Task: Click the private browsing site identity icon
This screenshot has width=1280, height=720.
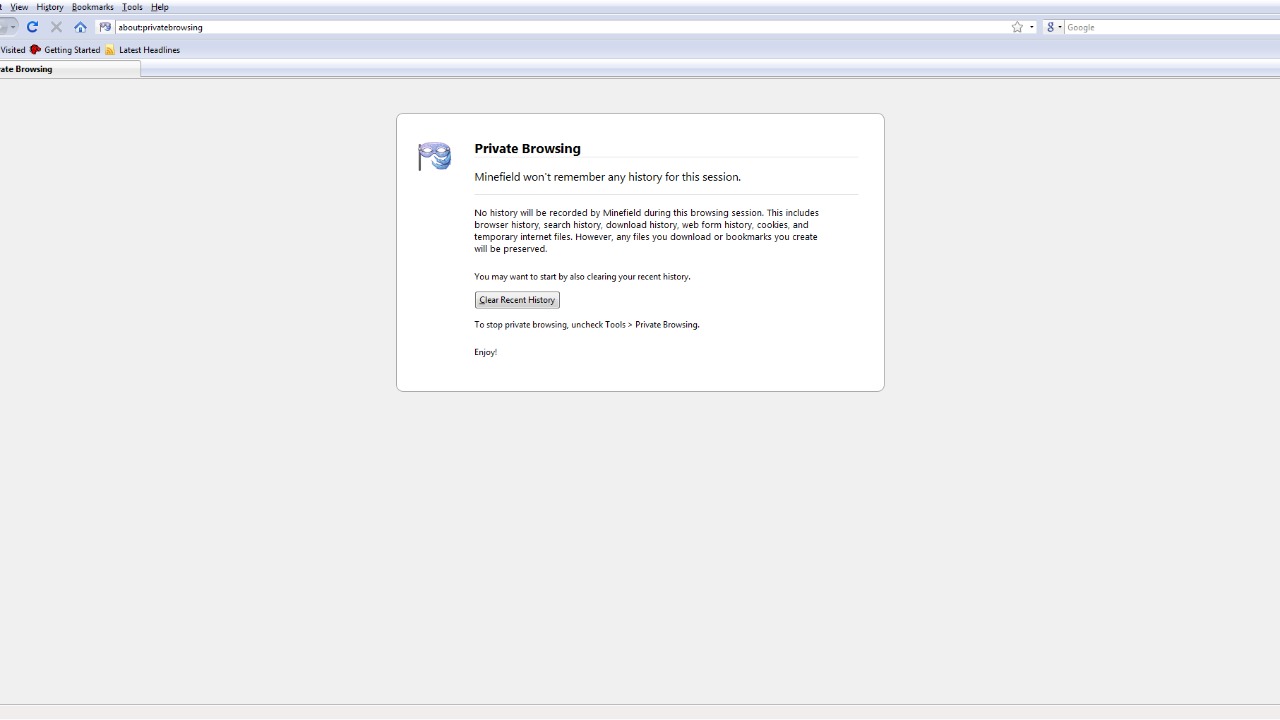Action: click(x=105, y=27)
